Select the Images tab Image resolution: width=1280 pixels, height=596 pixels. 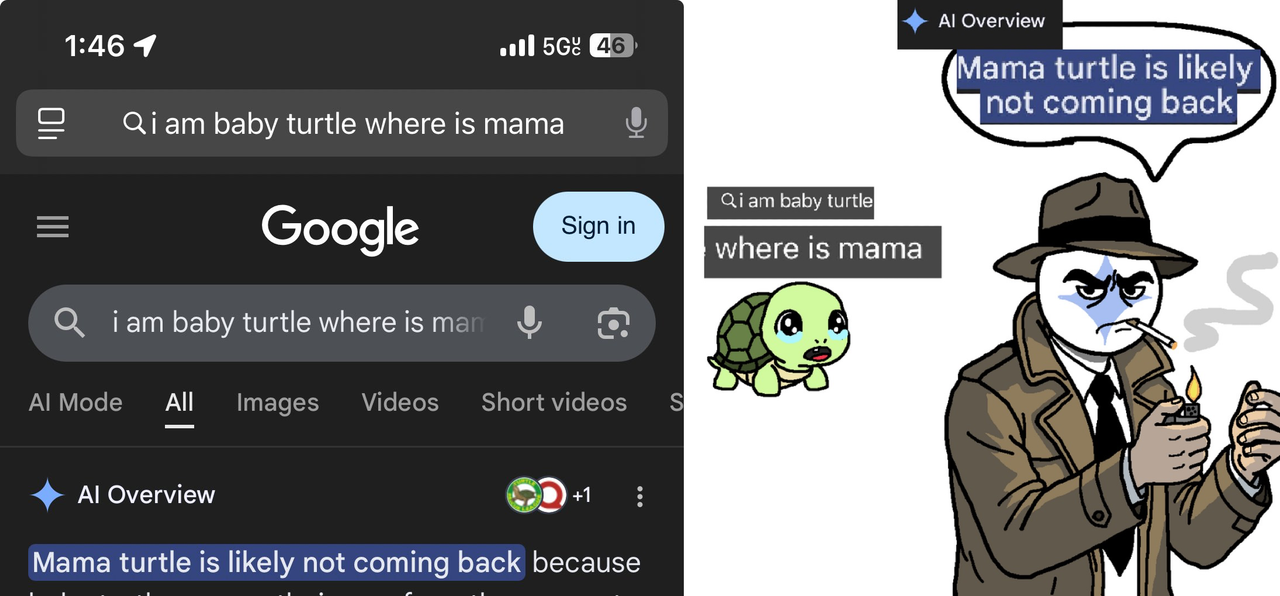[x=278, y=402]
